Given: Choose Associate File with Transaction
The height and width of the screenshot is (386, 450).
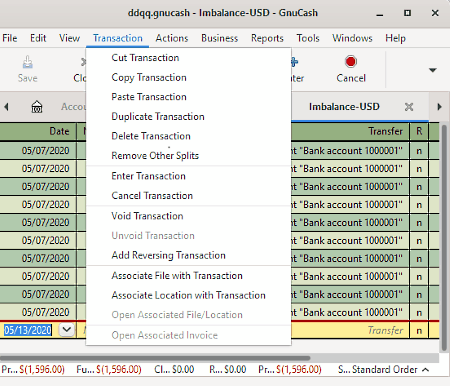Looking at the screenshot, I should tap(188, 276).
